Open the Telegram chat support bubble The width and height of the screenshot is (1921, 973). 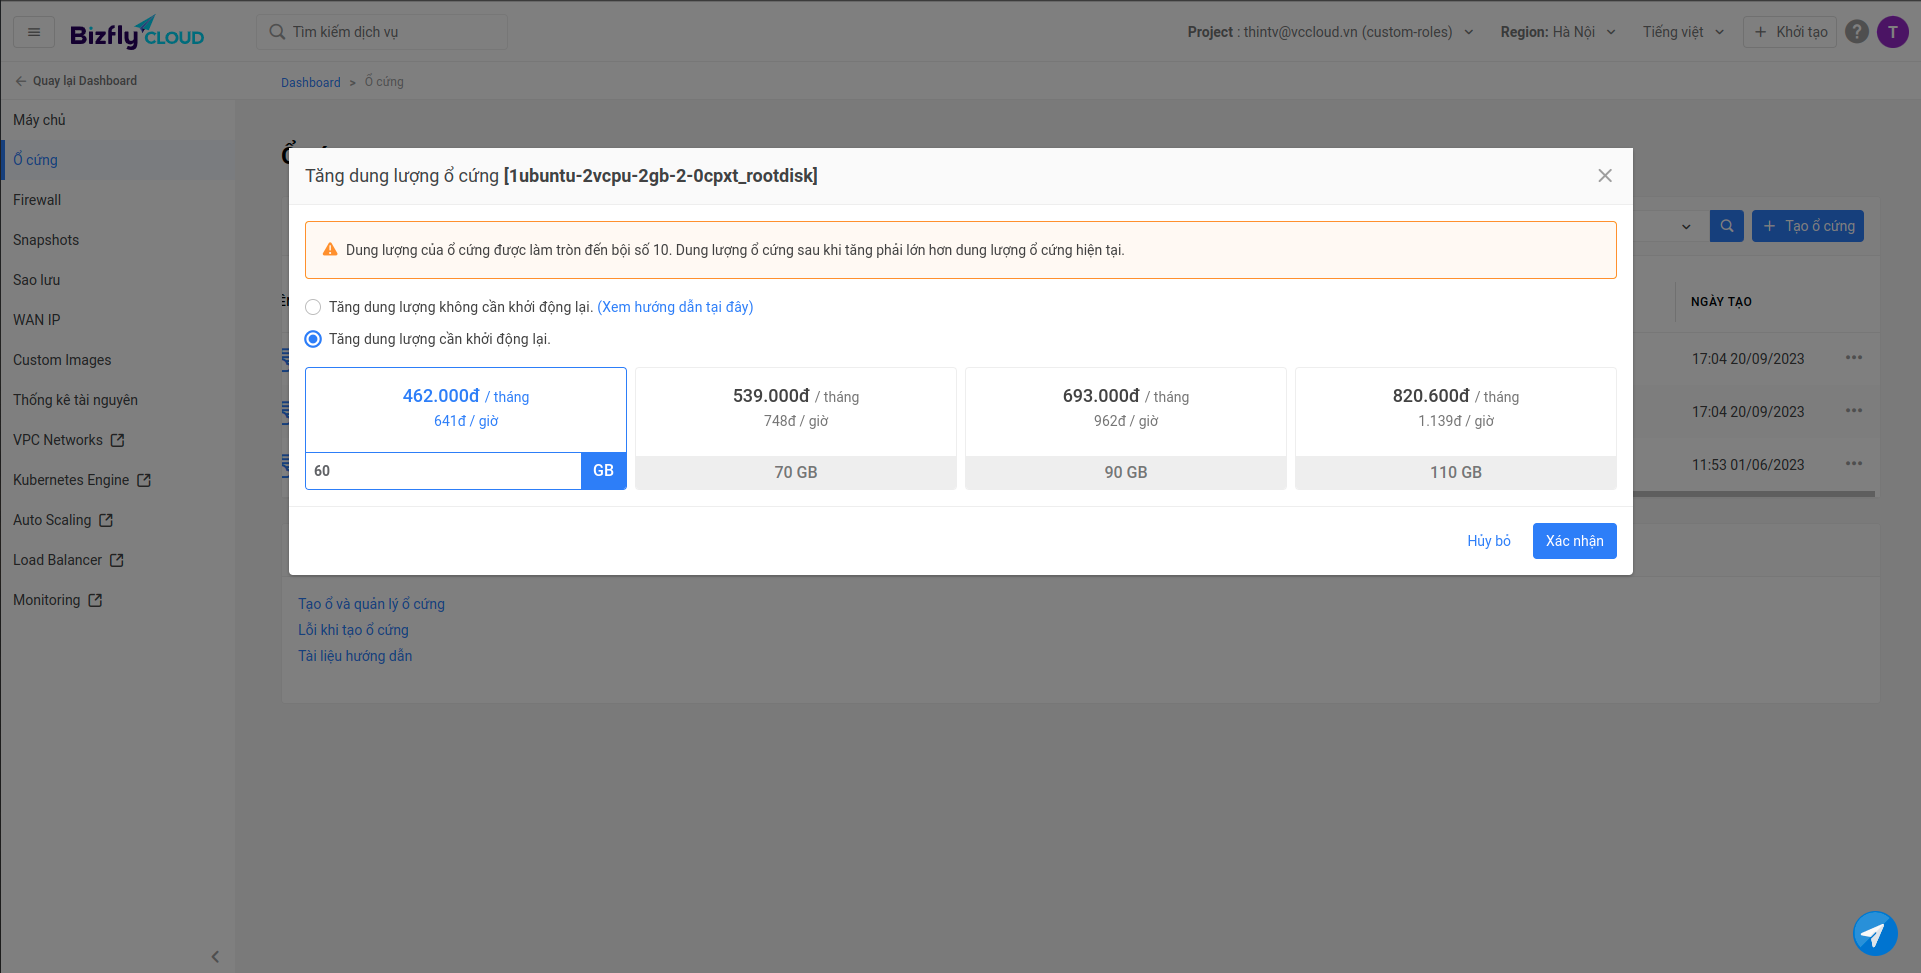pyautogui.click(x=1874, y=933)
